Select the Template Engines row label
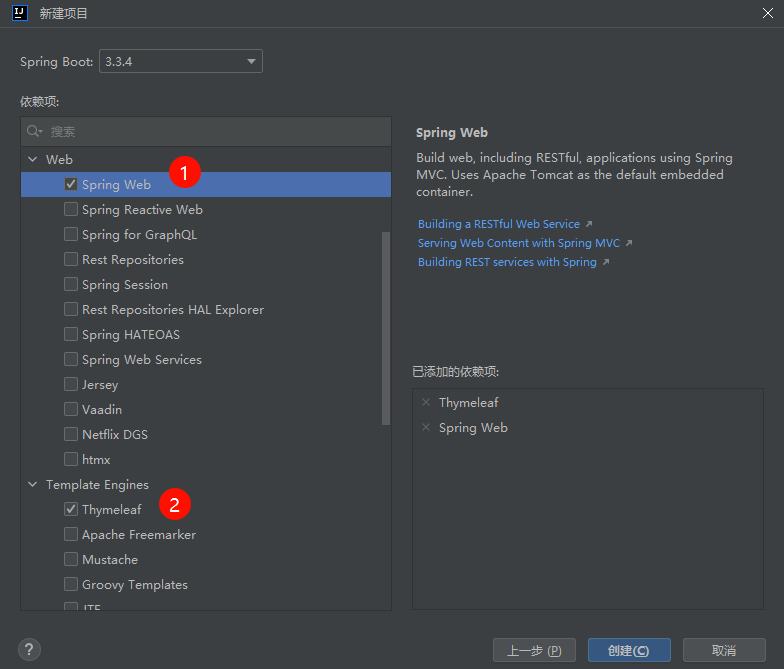 98,484
